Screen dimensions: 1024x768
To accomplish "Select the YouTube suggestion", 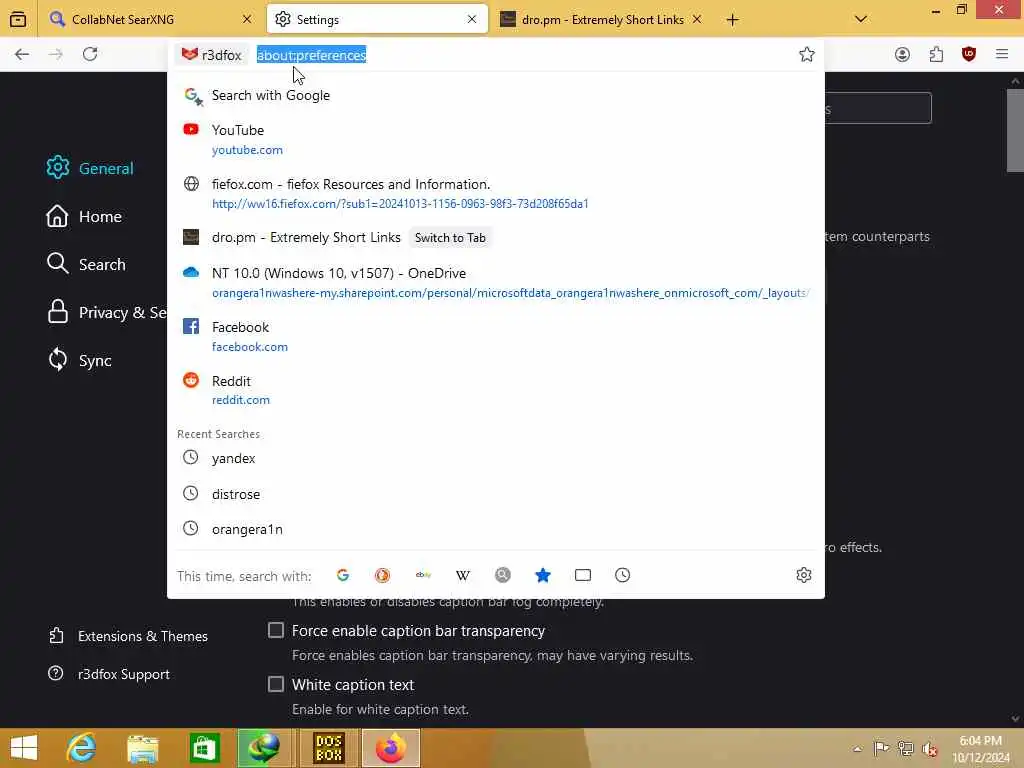I will [x=496, y=139].
